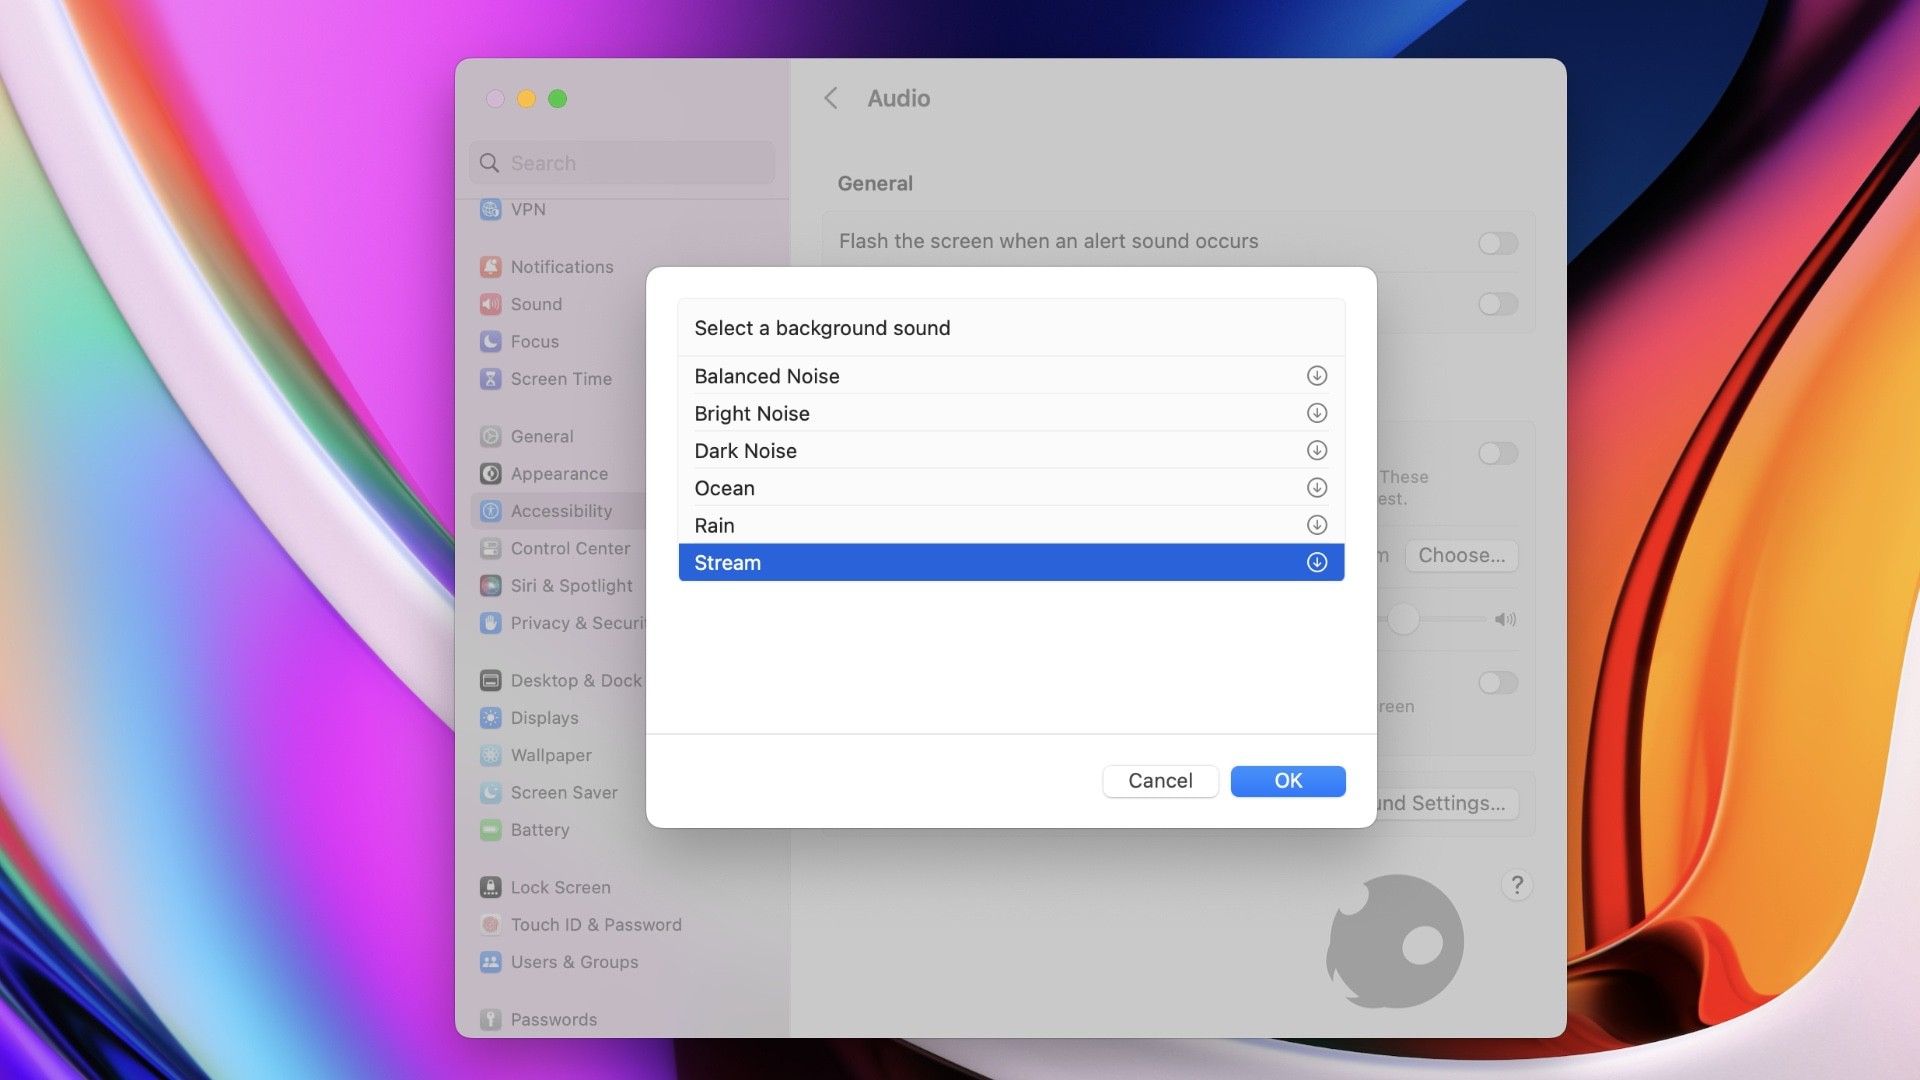
Task: Confirm the Stream sound with OK
Action: tap(1287, 781)
